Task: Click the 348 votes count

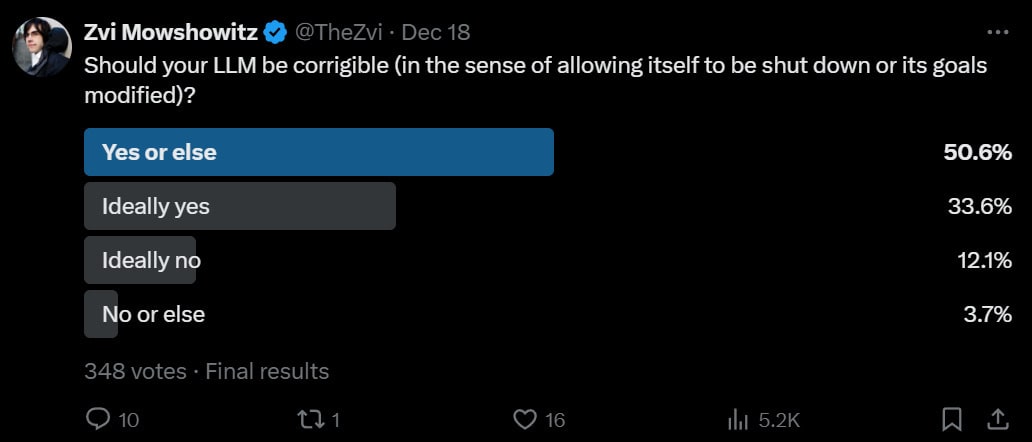Action: (135, 371)
